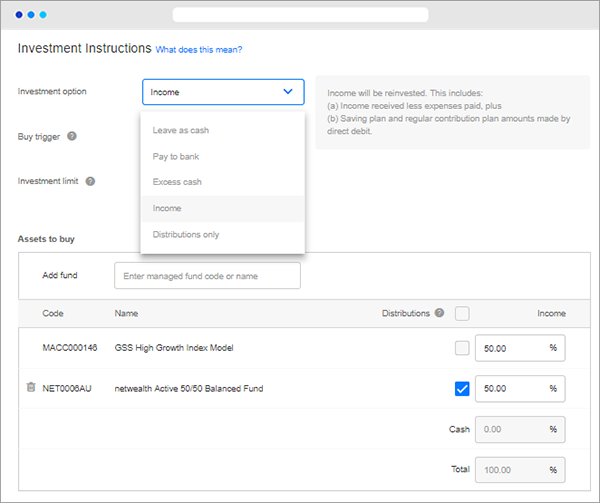
Task: Delete the NET0006AU fund row
Action: tap(31, 387)
